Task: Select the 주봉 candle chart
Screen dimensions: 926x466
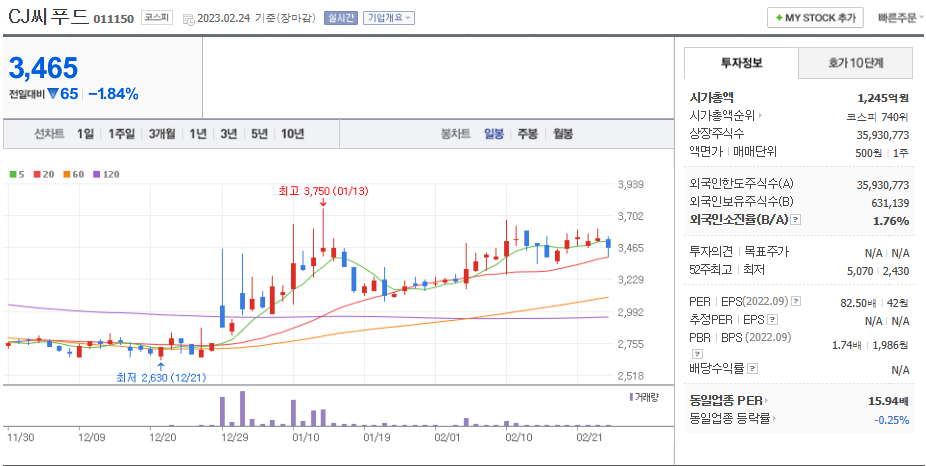Action: 528,134
